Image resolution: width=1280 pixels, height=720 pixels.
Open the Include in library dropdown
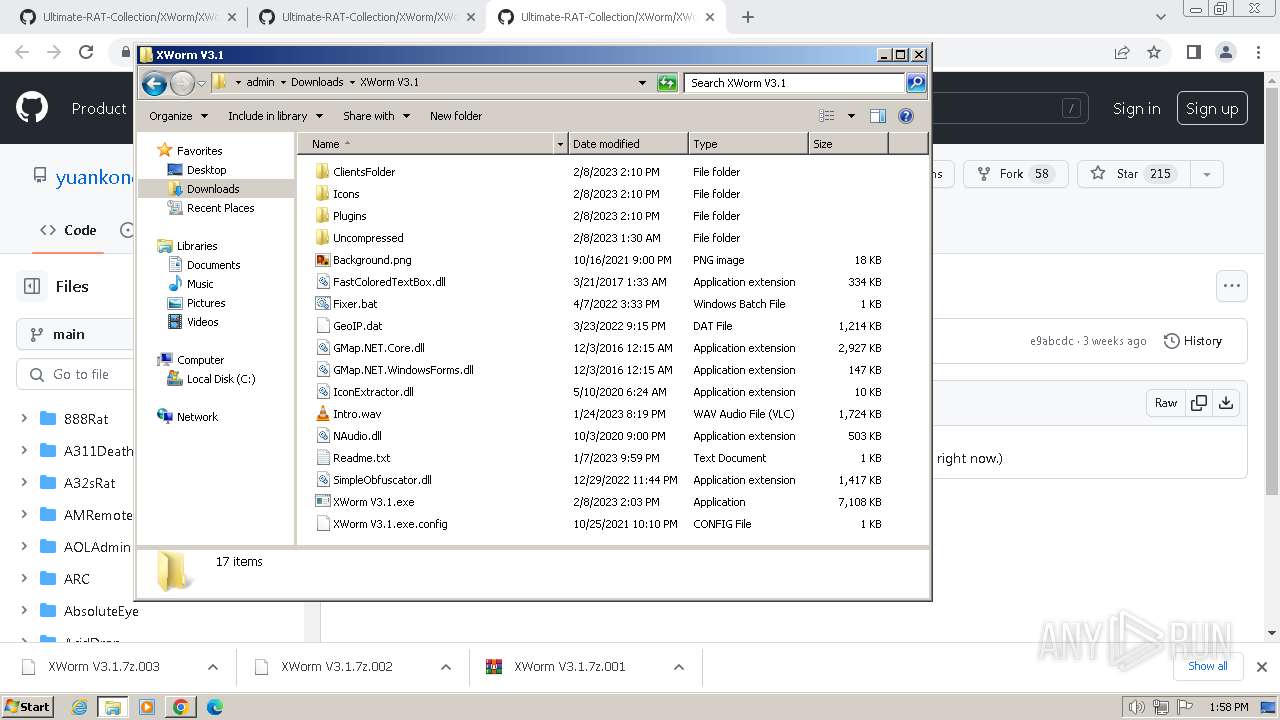click(x=274, y=116)
